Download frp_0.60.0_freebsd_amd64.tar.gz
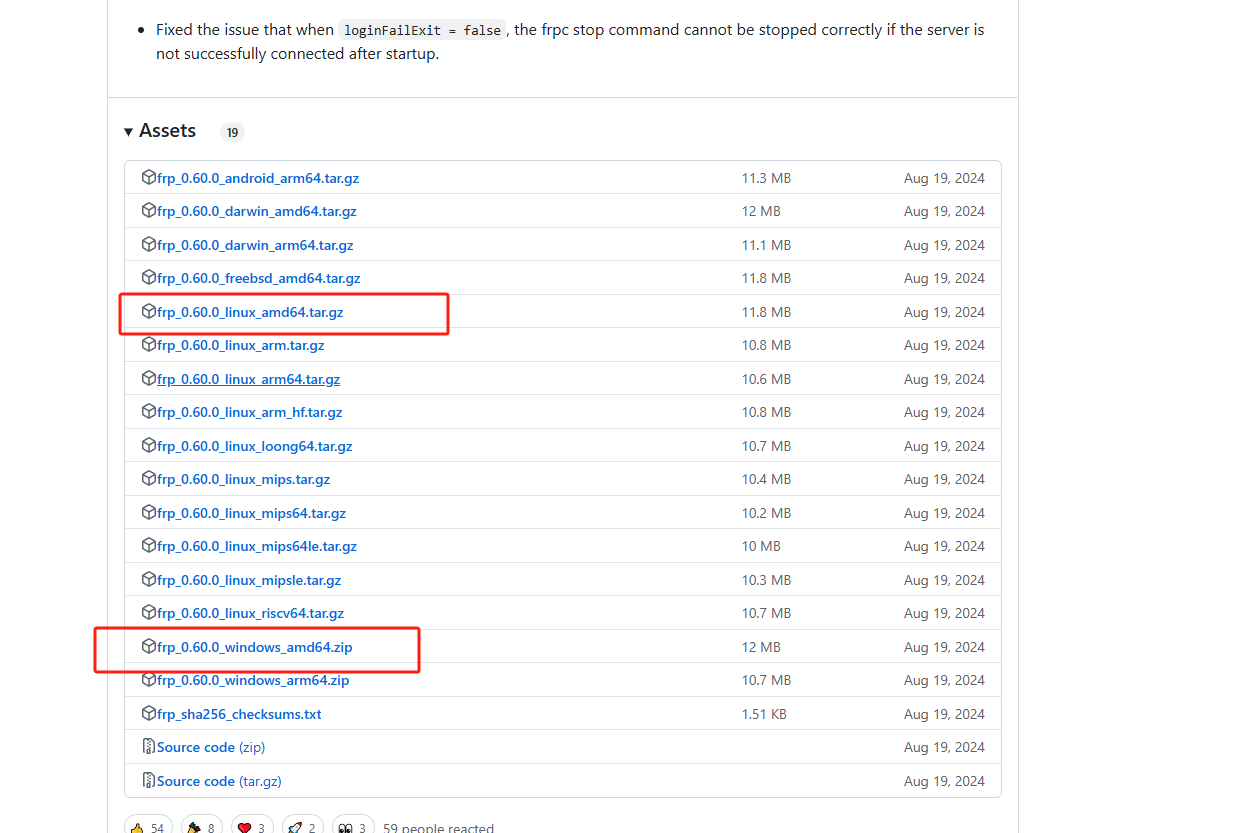Viewport: 1250px width, 833px height. (258, 278)
